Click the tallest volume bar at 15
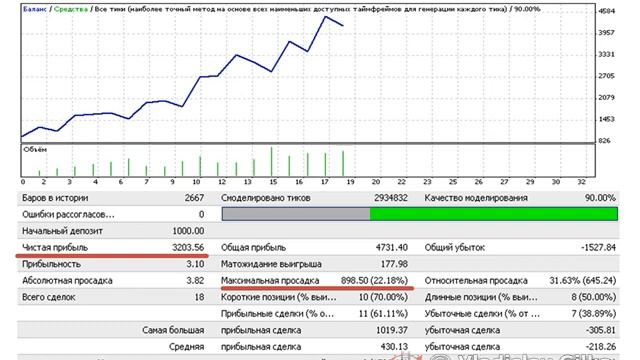The height and width of the screenshot is (360, 640). pos(271,162)
